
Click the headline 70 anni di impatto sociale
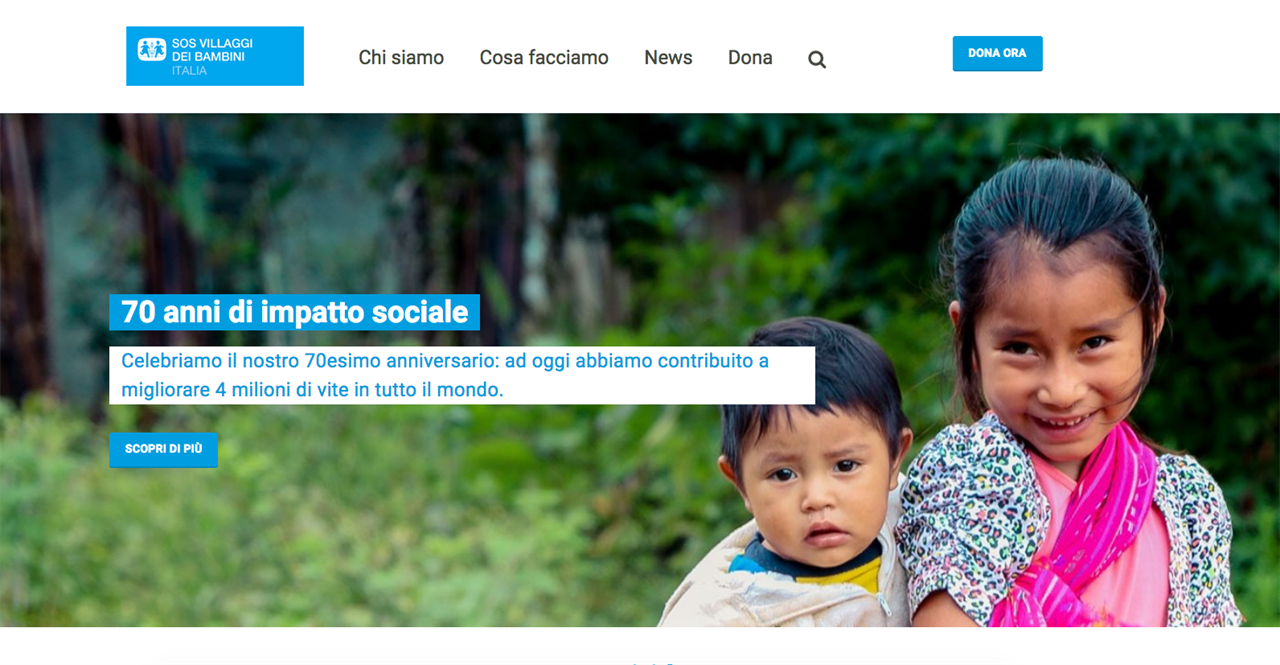[295, 312]
